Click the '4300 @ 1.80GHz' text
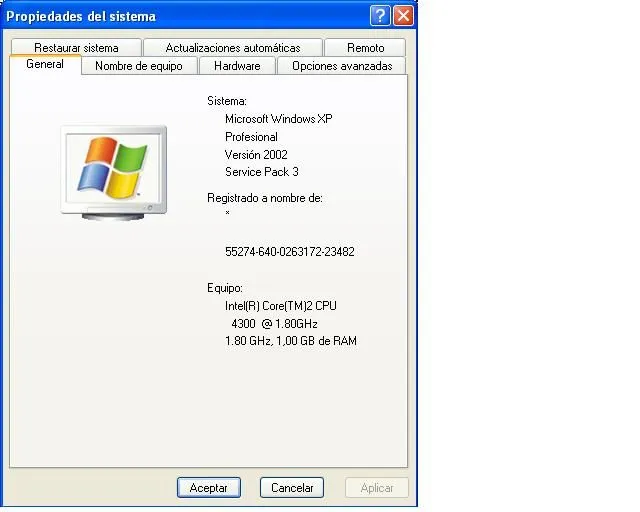 [274, 324]
